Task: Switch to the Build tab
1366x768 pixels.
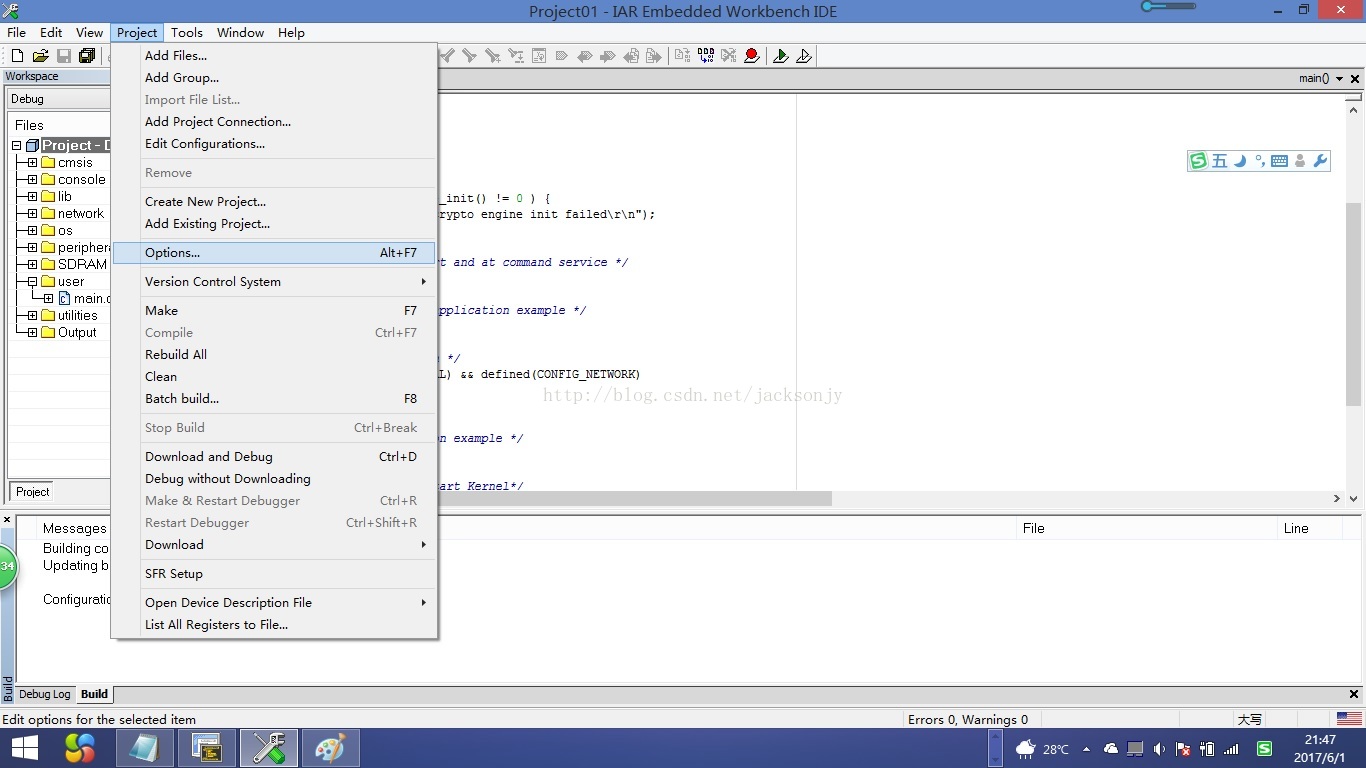Action: point(95,694)
